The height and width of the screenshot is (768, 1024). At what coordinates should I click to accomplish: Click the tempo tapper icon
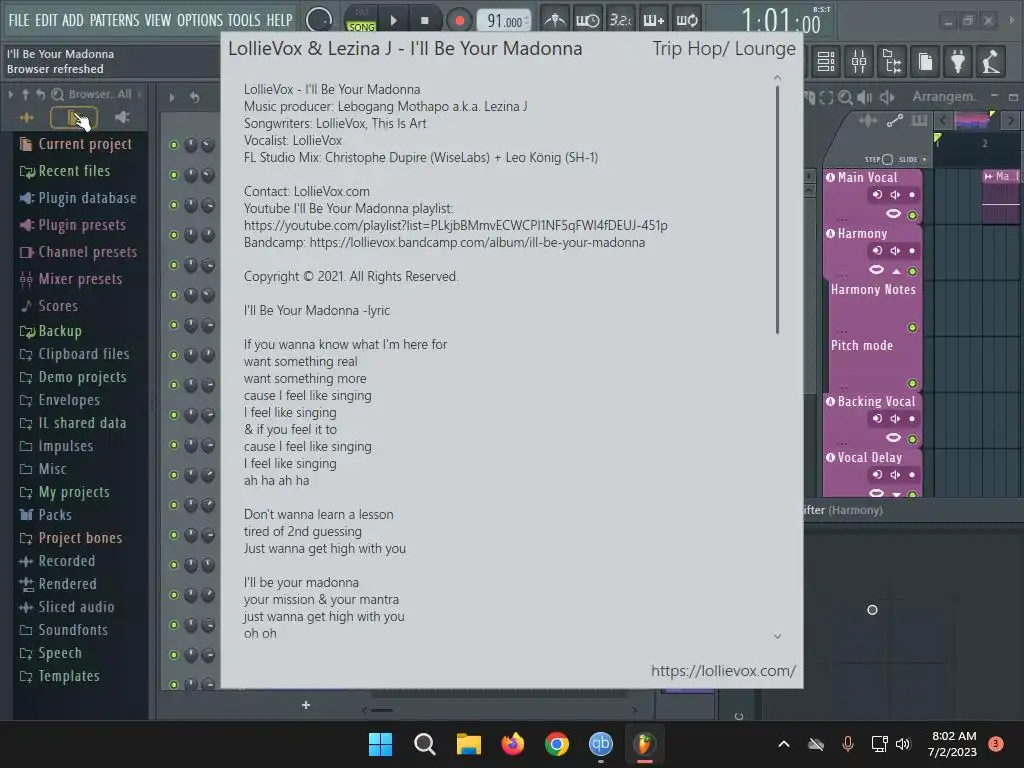click(x=991, y=61)
